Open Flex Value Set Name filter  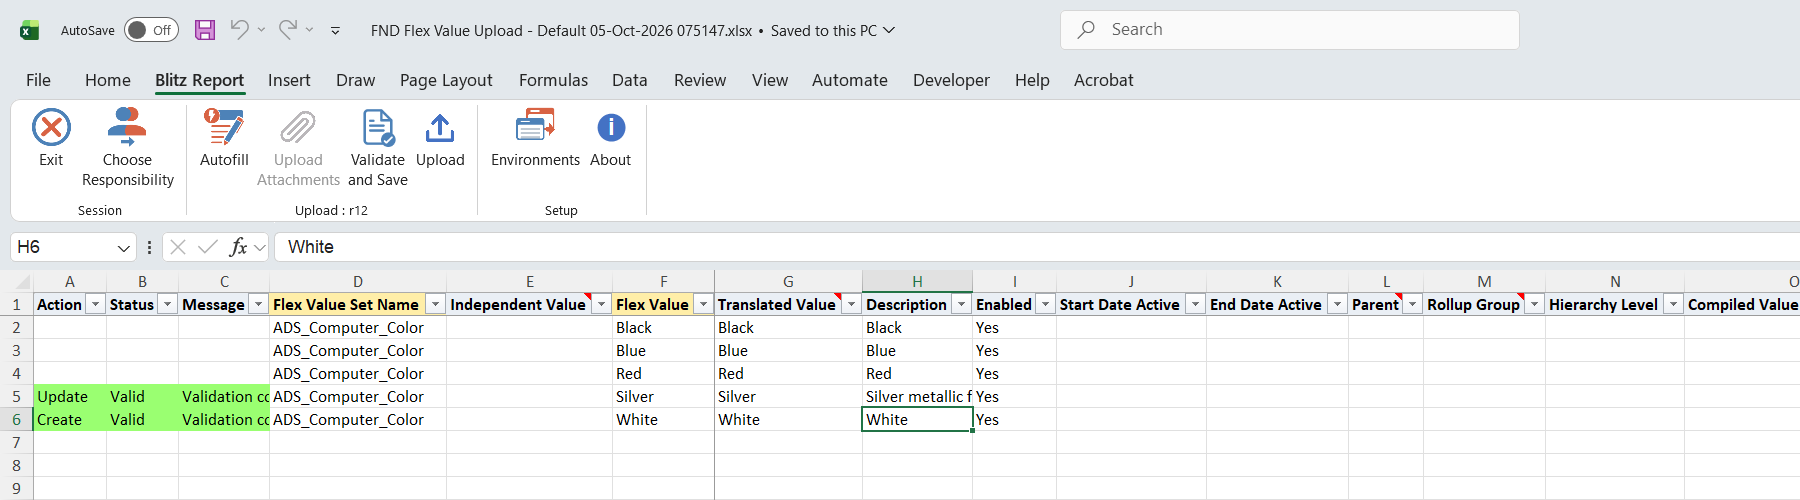pos(435,304)
